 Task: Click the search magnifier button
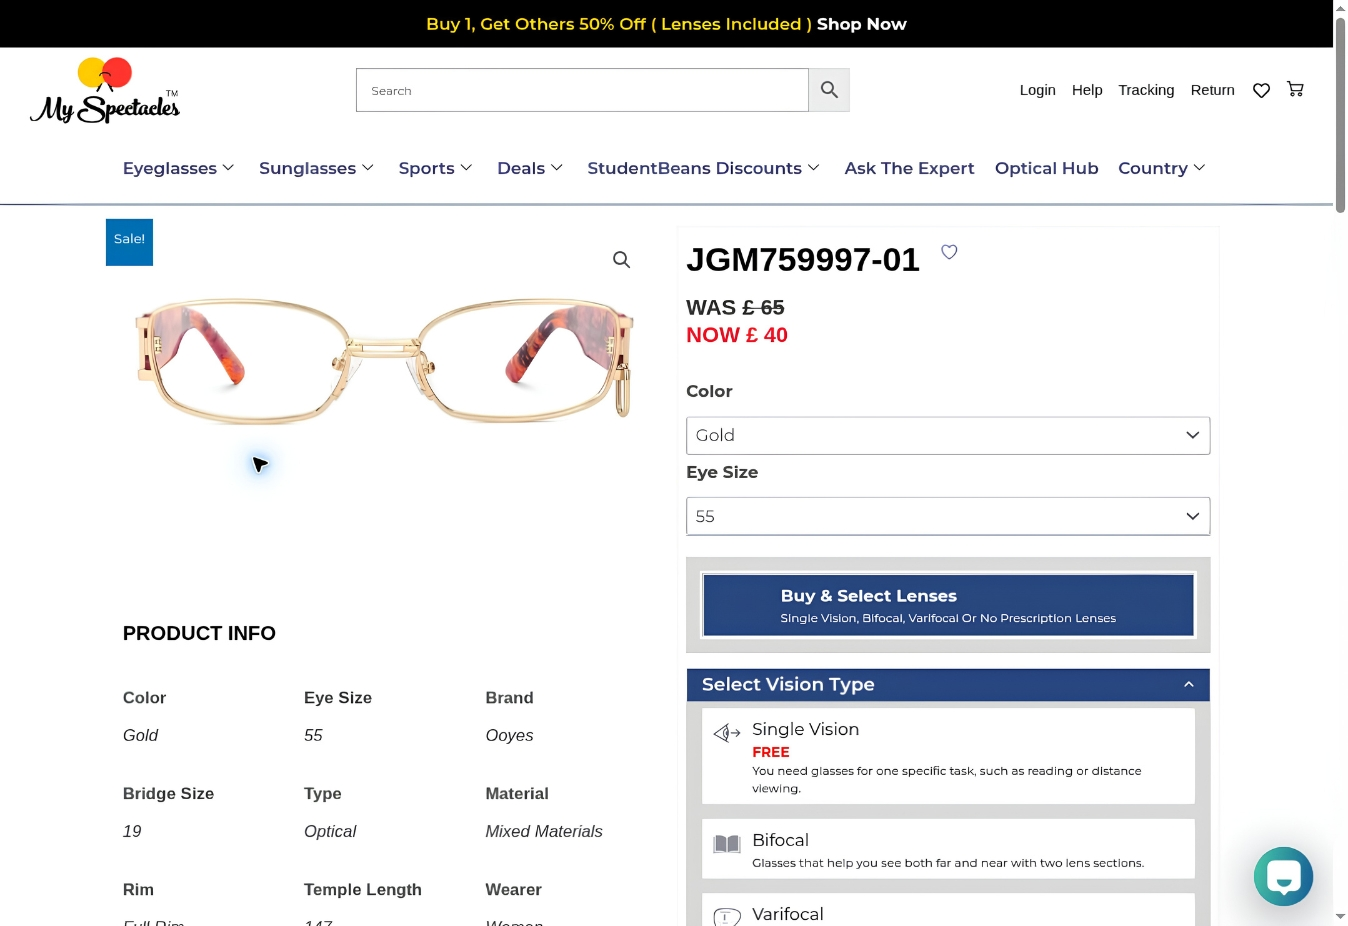tap(829, 90)
